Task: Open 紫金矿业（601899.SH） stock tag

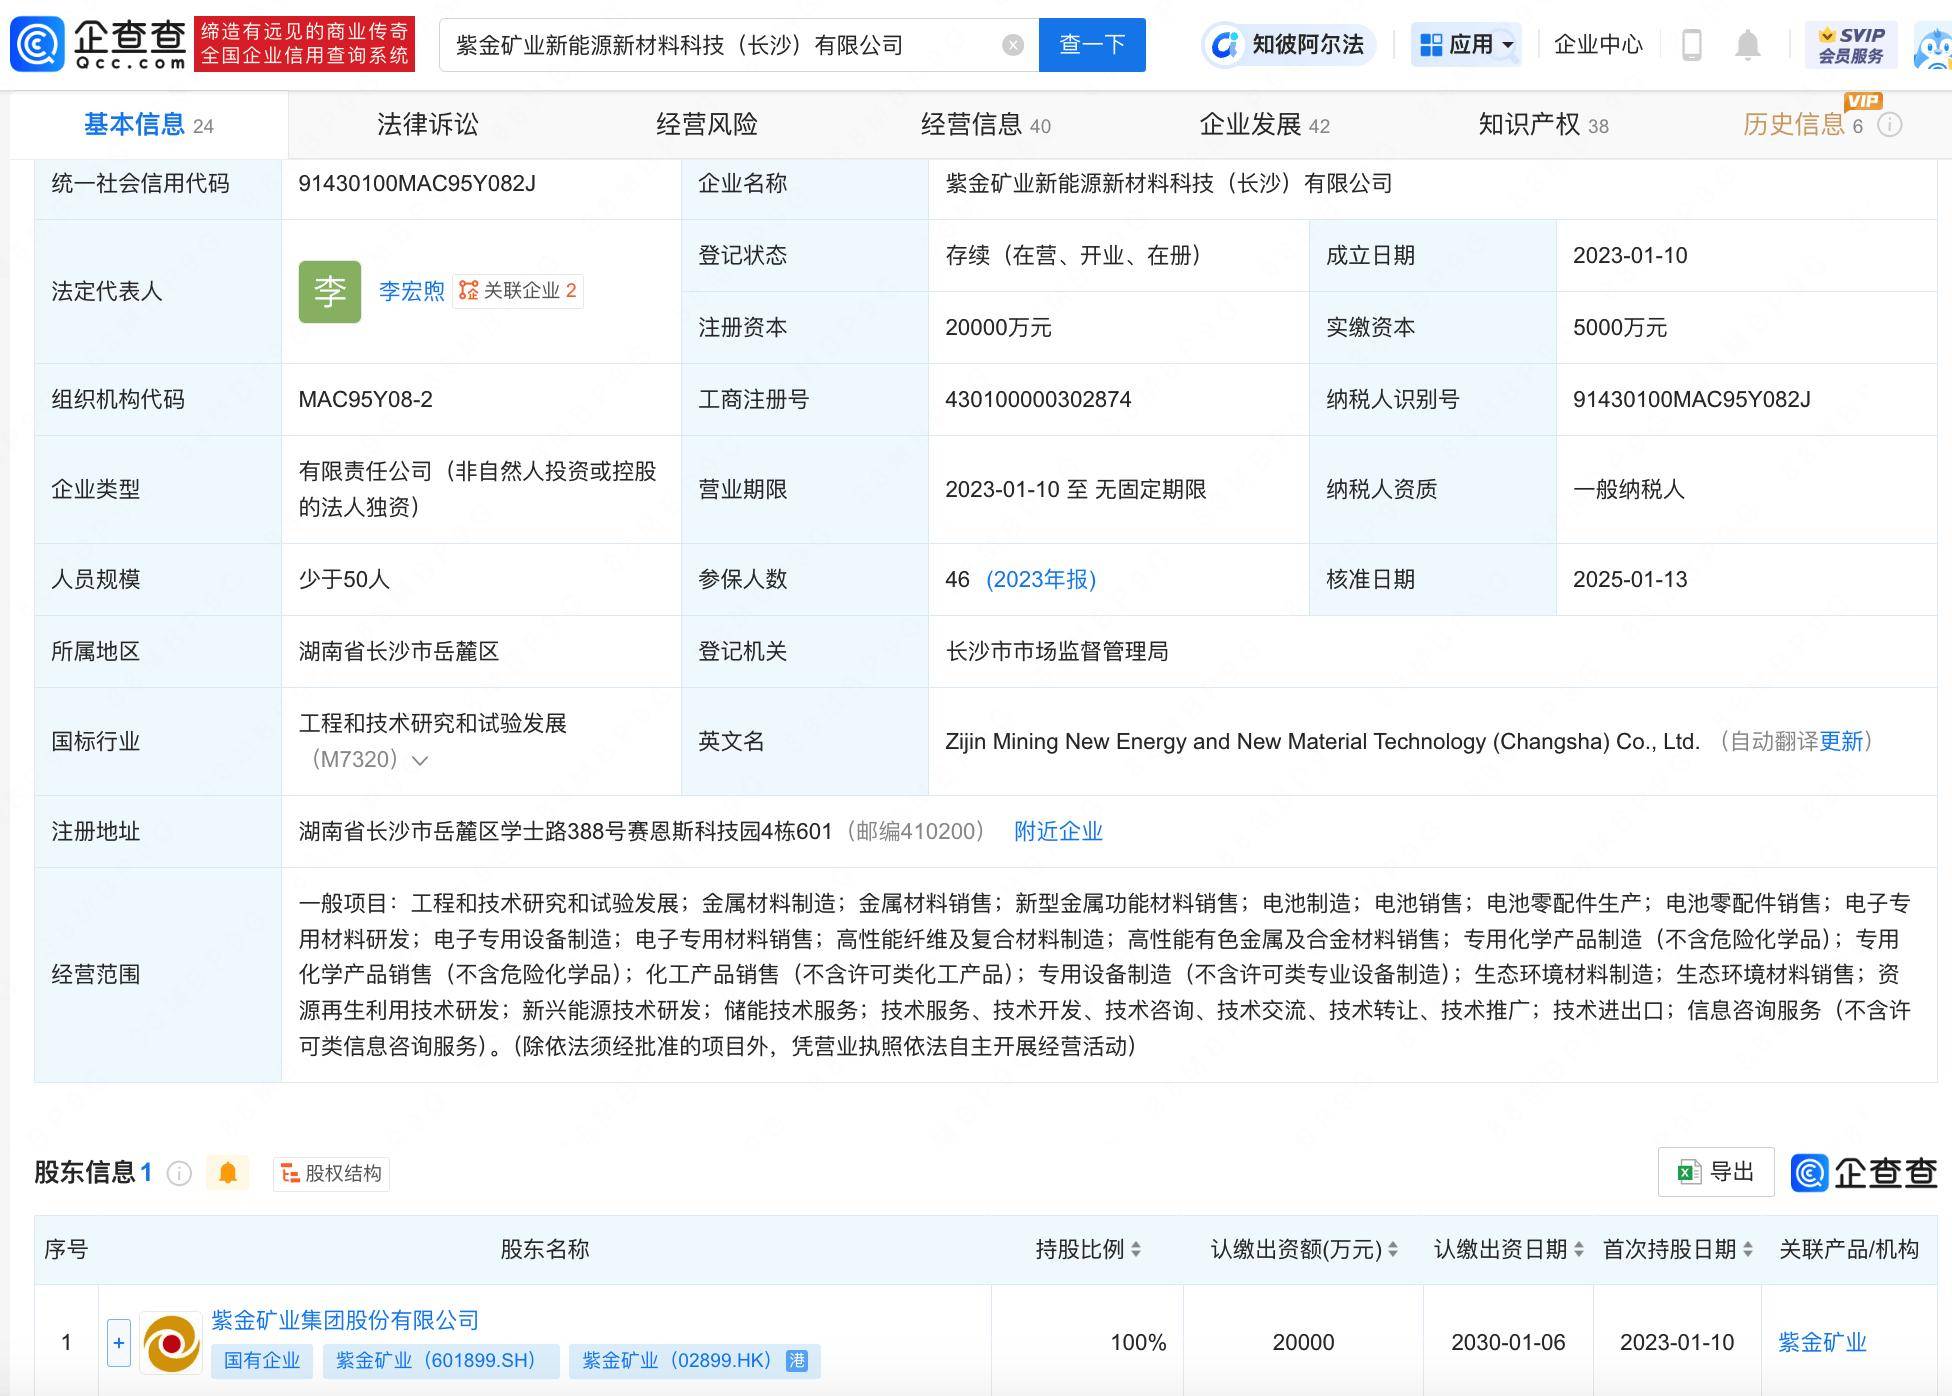Action: tap(441, 1360)
